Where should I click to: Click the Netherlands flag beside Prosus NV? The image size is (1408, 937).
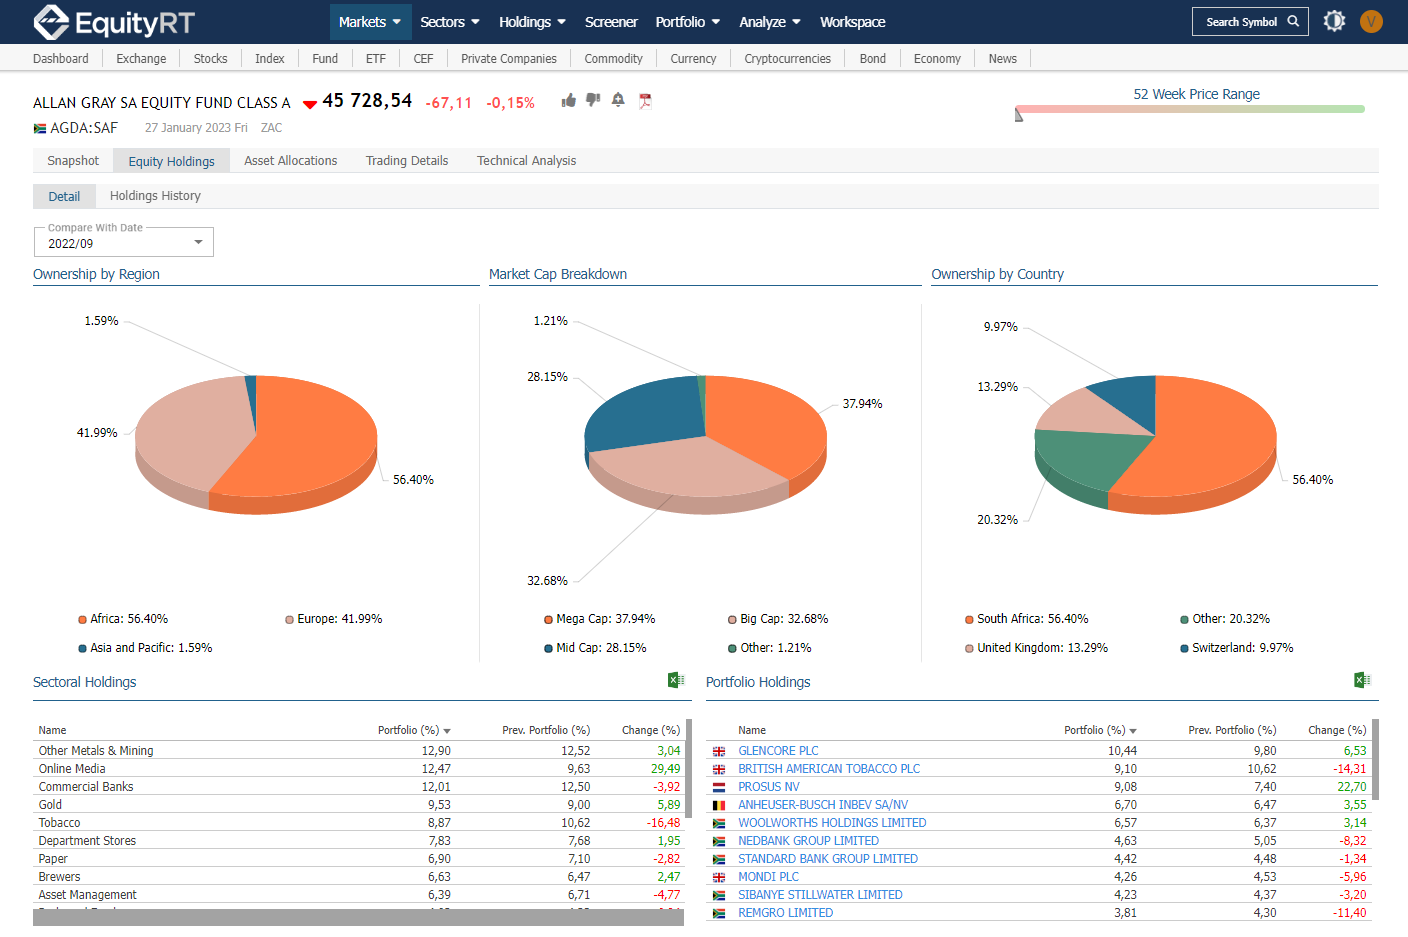pyautogui.click(x=718, y=787)
